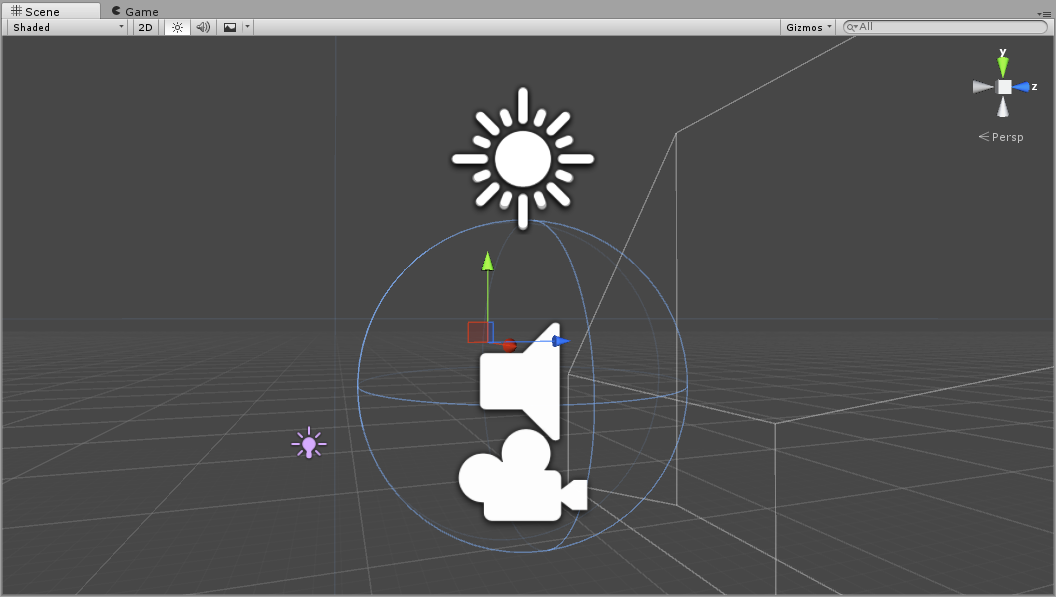1056x597 pixels.
Task: Open the Shaded draw mode dropdown
Action: tap(68, 27)
